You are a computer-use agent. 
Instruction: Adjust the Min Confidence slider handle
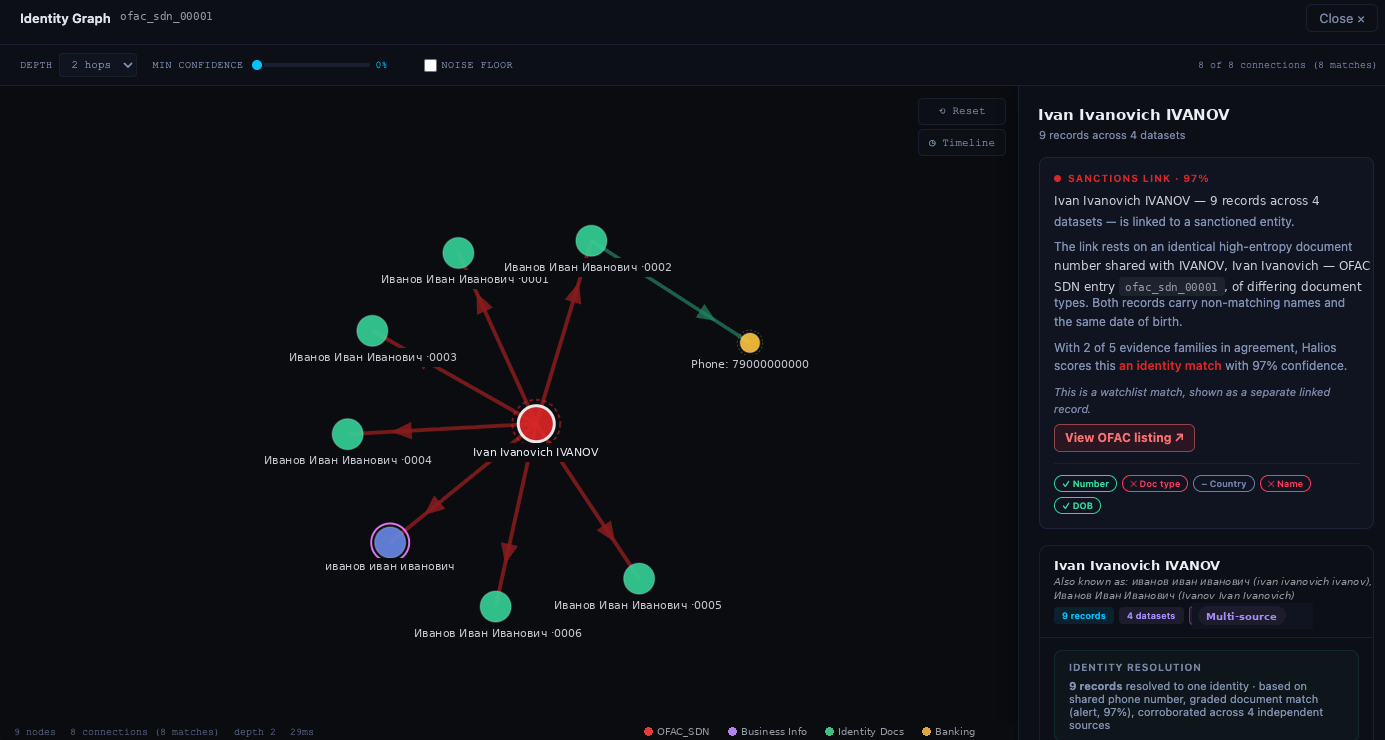coord(257,65)
